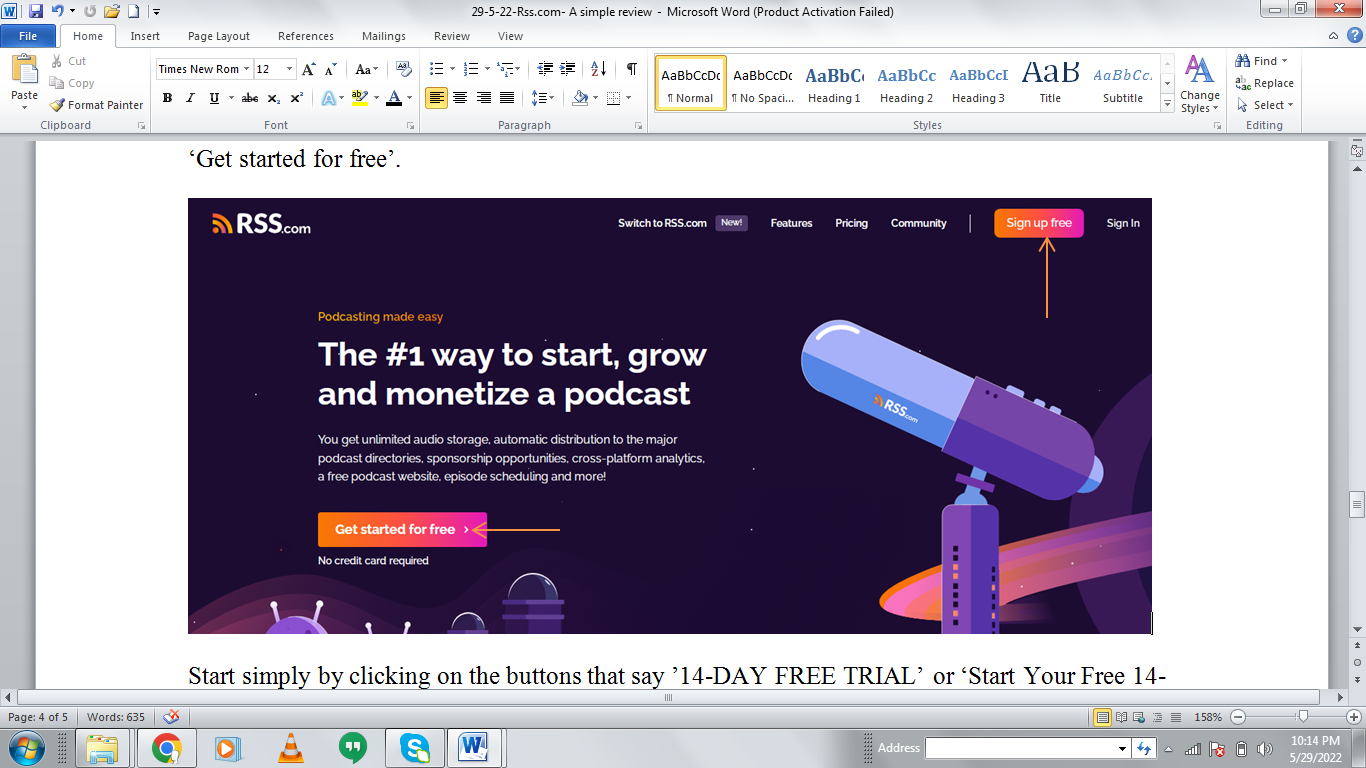This screenshot has height=768, width=1366.
Task: Create a new blank document from Quick Access
Action: click(x=133, y=12)
